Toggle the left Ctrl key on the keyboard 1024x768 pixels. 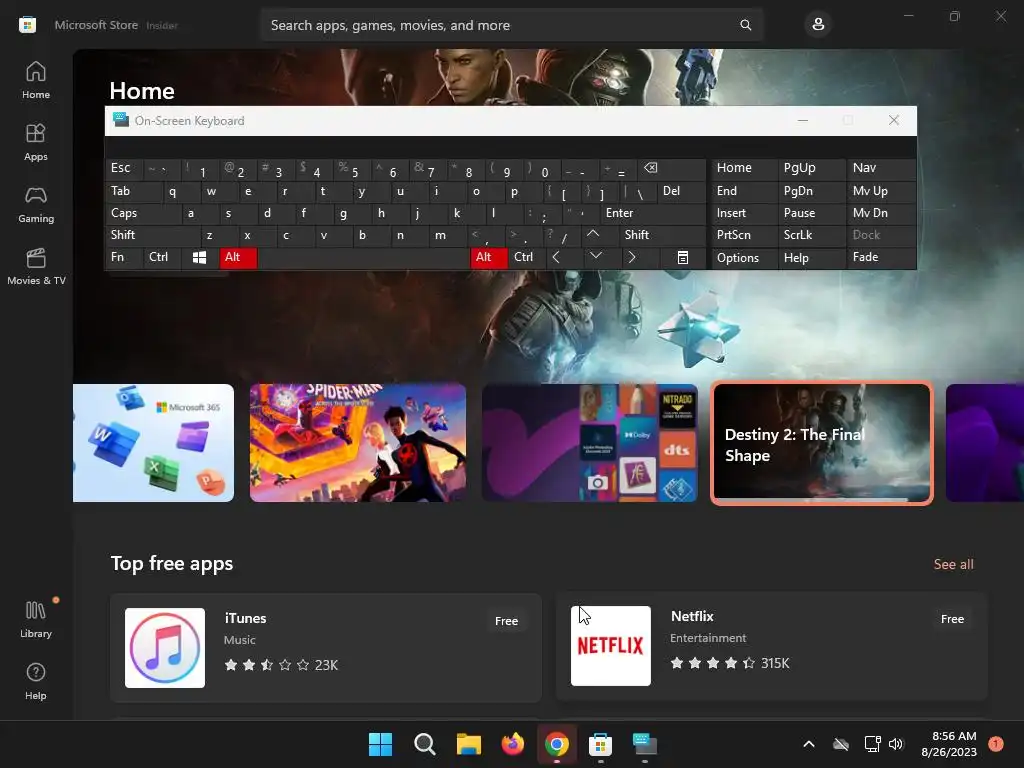[161, 257]
